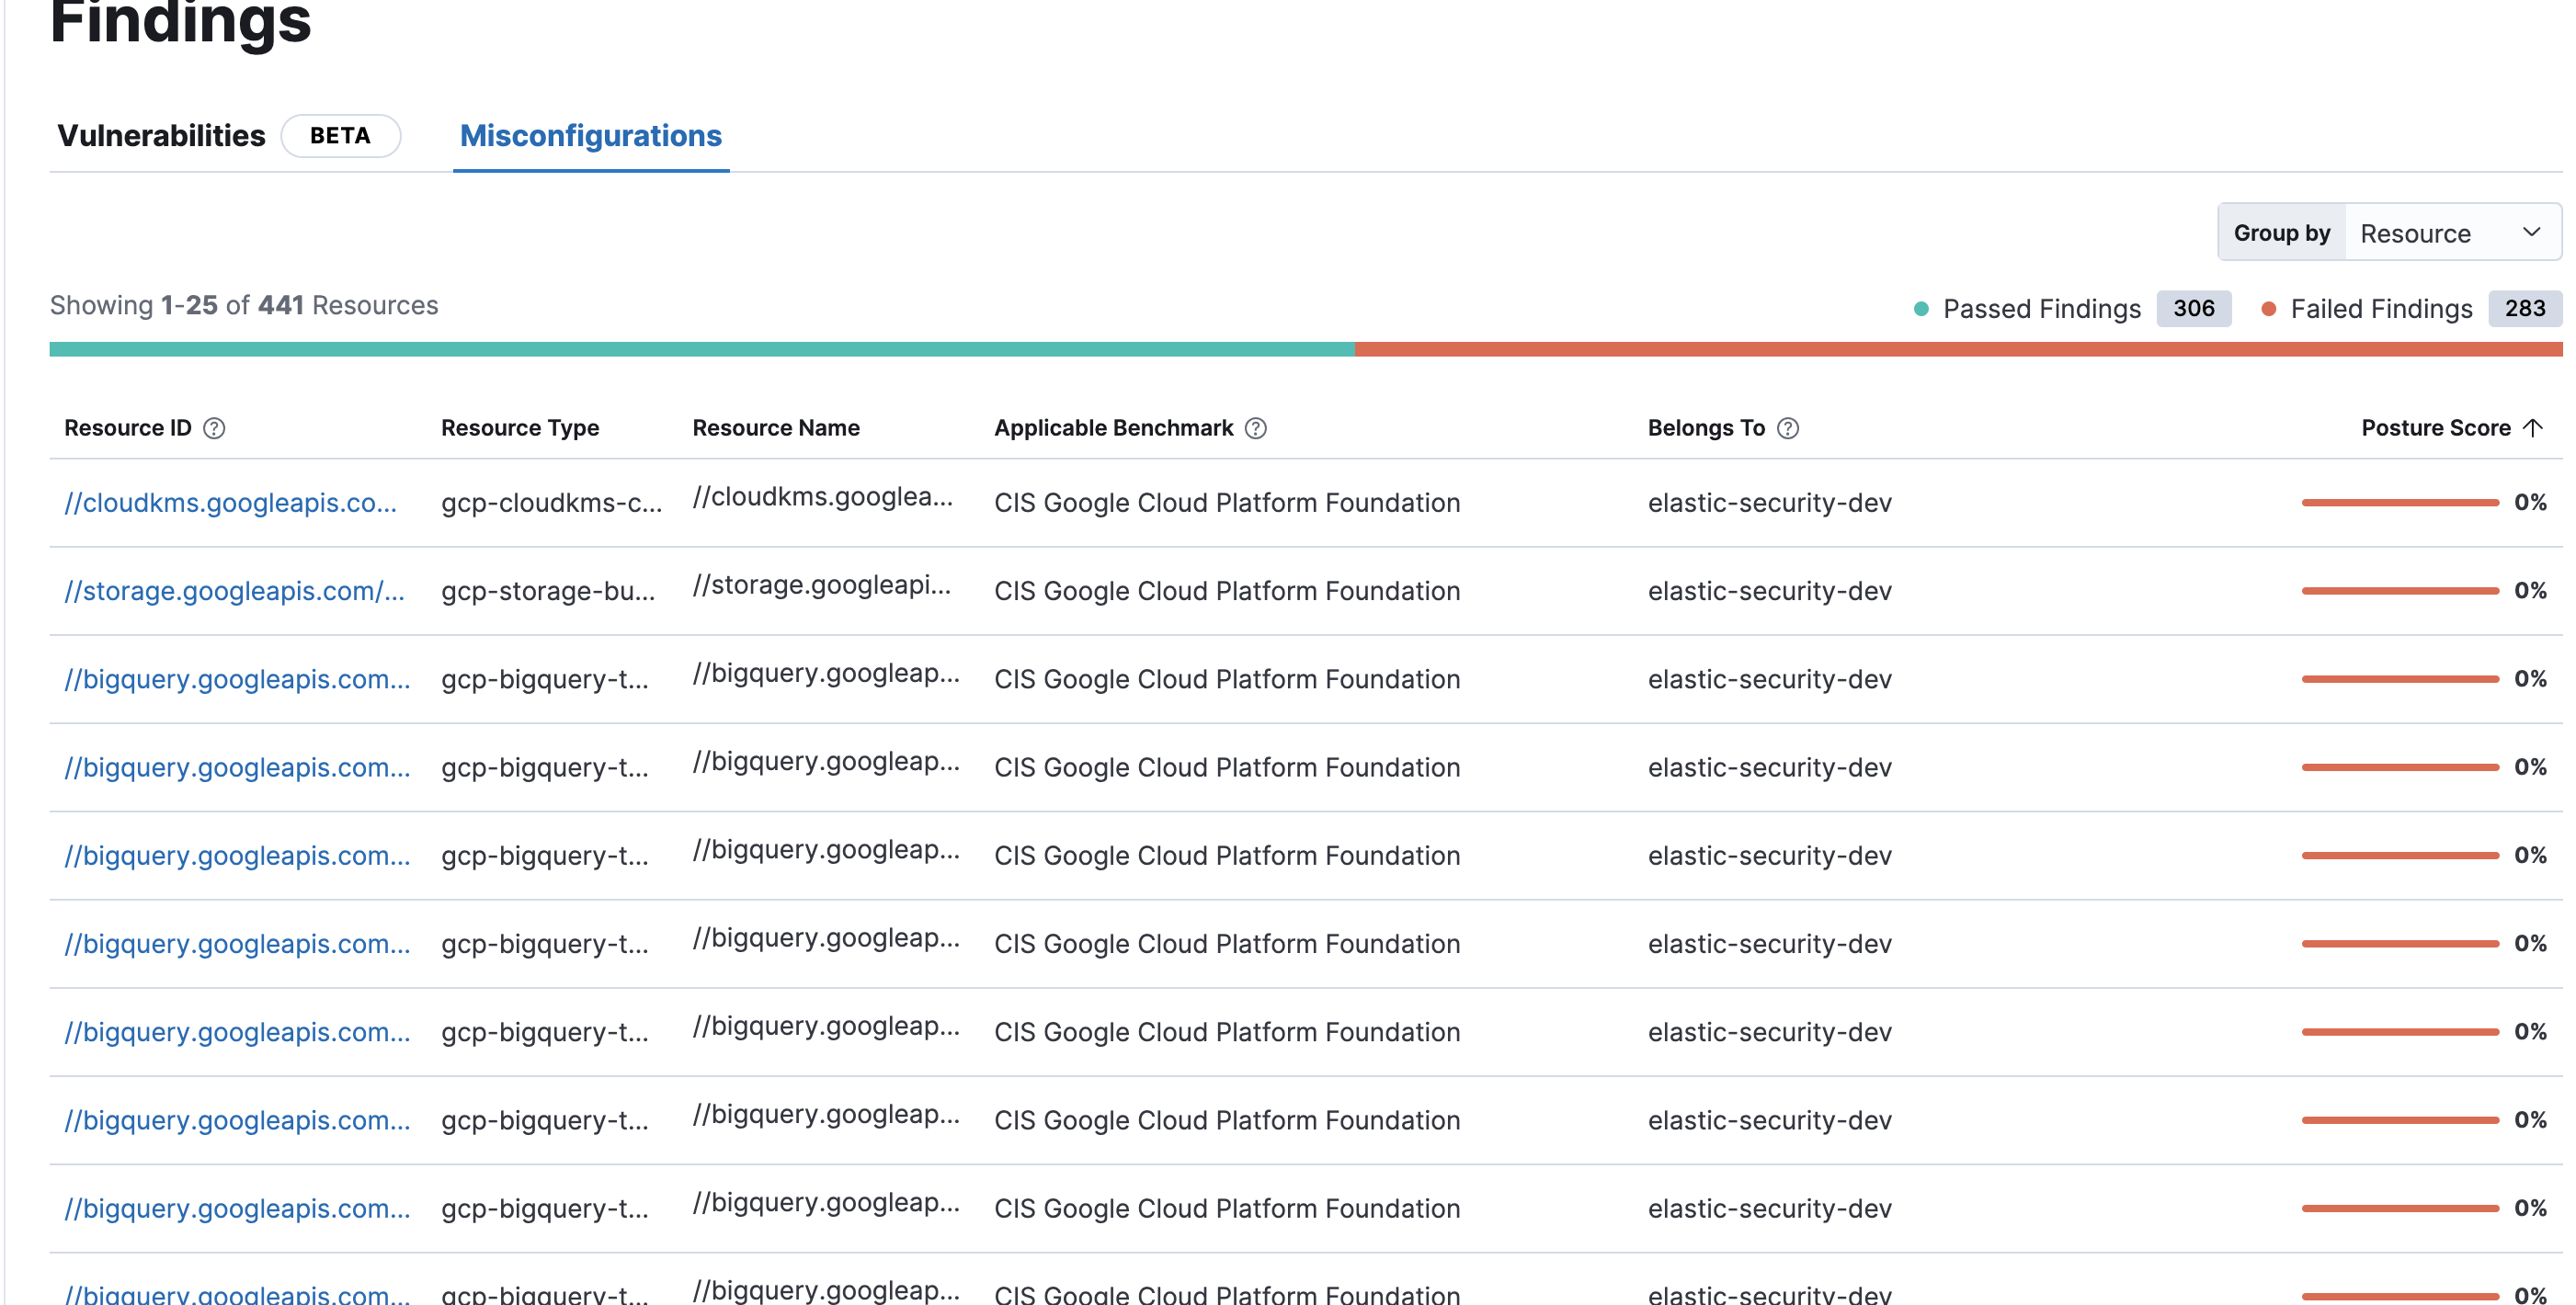Click elastic-security-dev in the cloudkms row
The height and width of the screenshot is (1305, 2576).
(x=1769, y=503)
